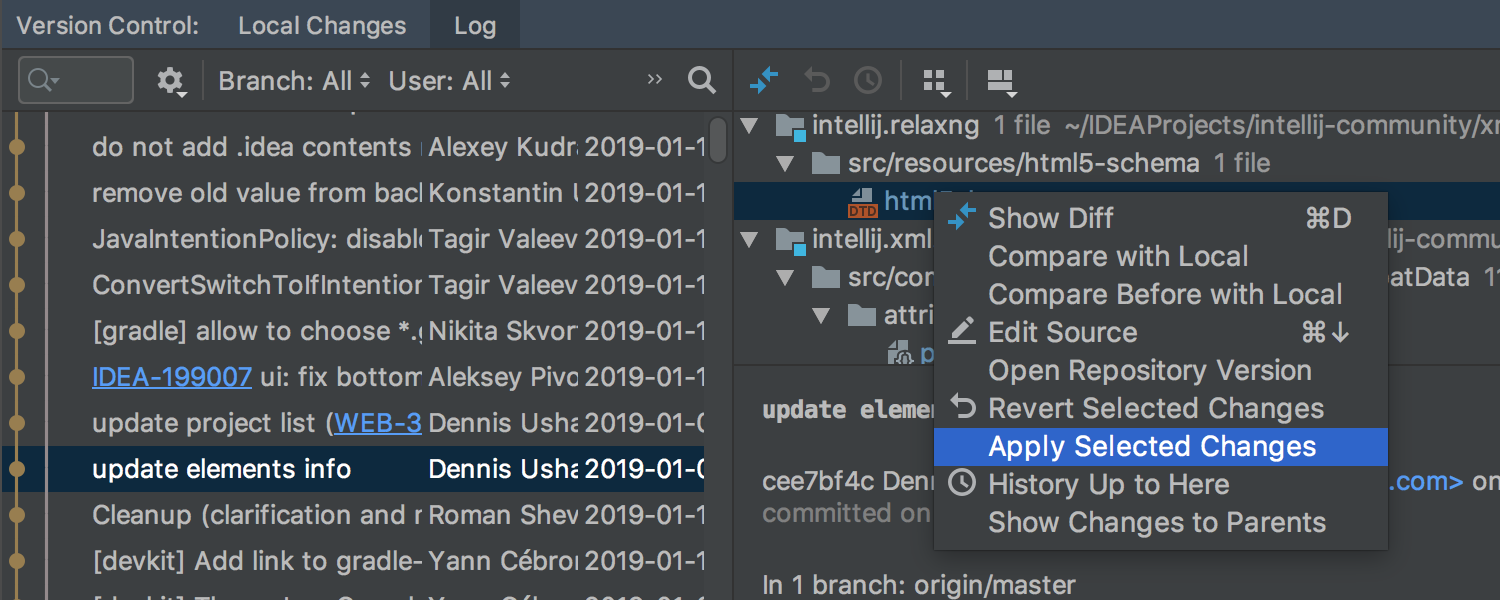
Task: Click the log search text field
Action: tap(75, 80)
